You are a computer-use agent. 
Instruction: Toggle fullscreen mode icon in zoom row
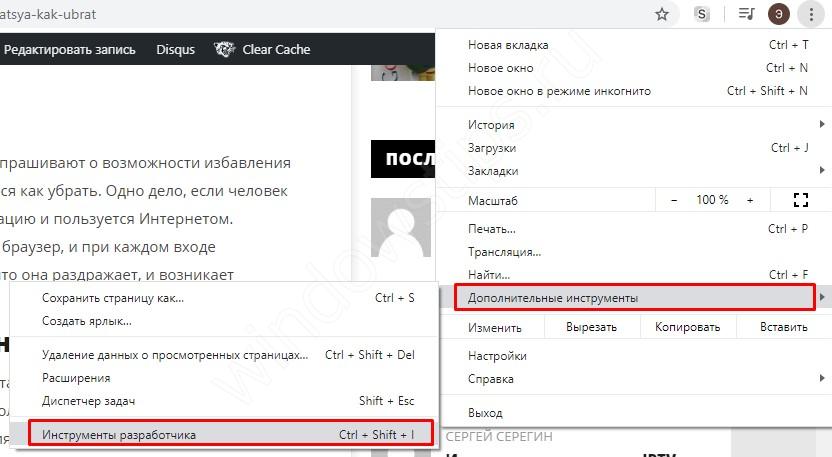point(799,200)
